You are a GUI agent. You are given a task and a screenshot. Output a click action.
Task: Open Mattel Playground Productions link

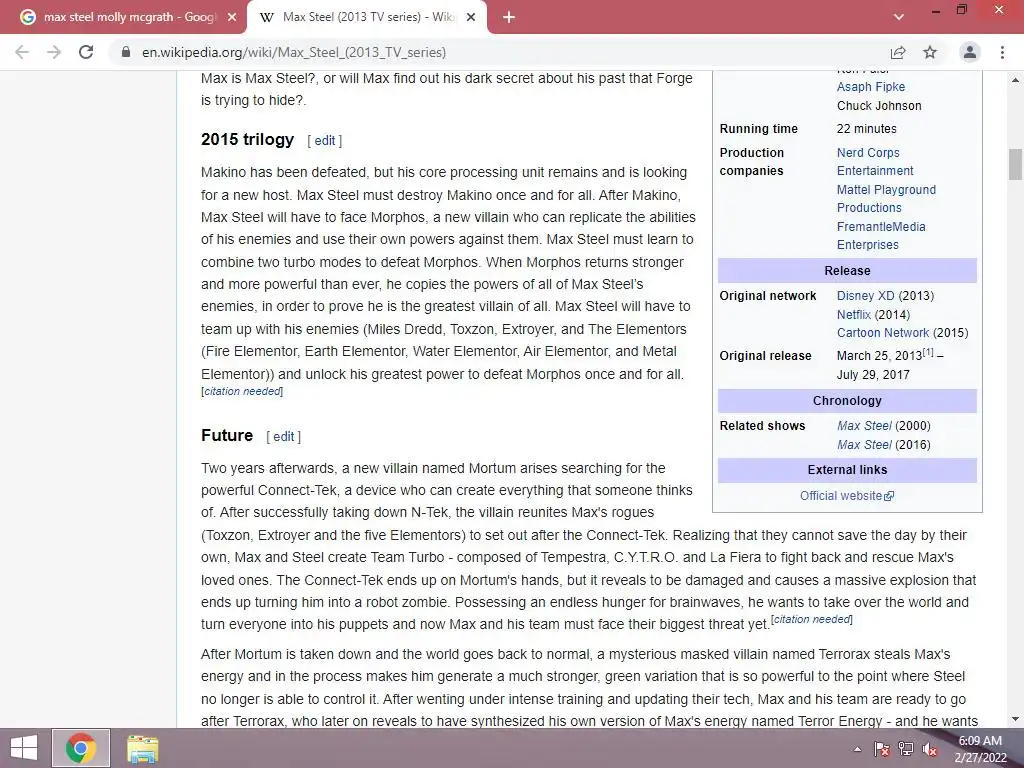886,199
